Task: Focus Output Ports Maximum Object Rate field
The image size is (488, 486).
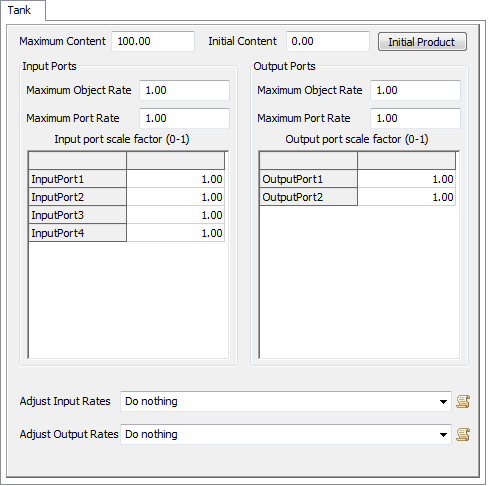Action: point(415,90)
